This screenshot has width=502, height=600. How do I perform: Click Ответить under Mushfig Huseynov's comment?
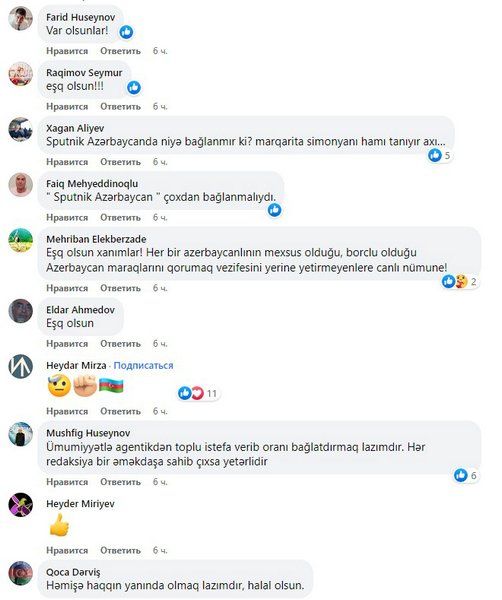click(121, 482)
